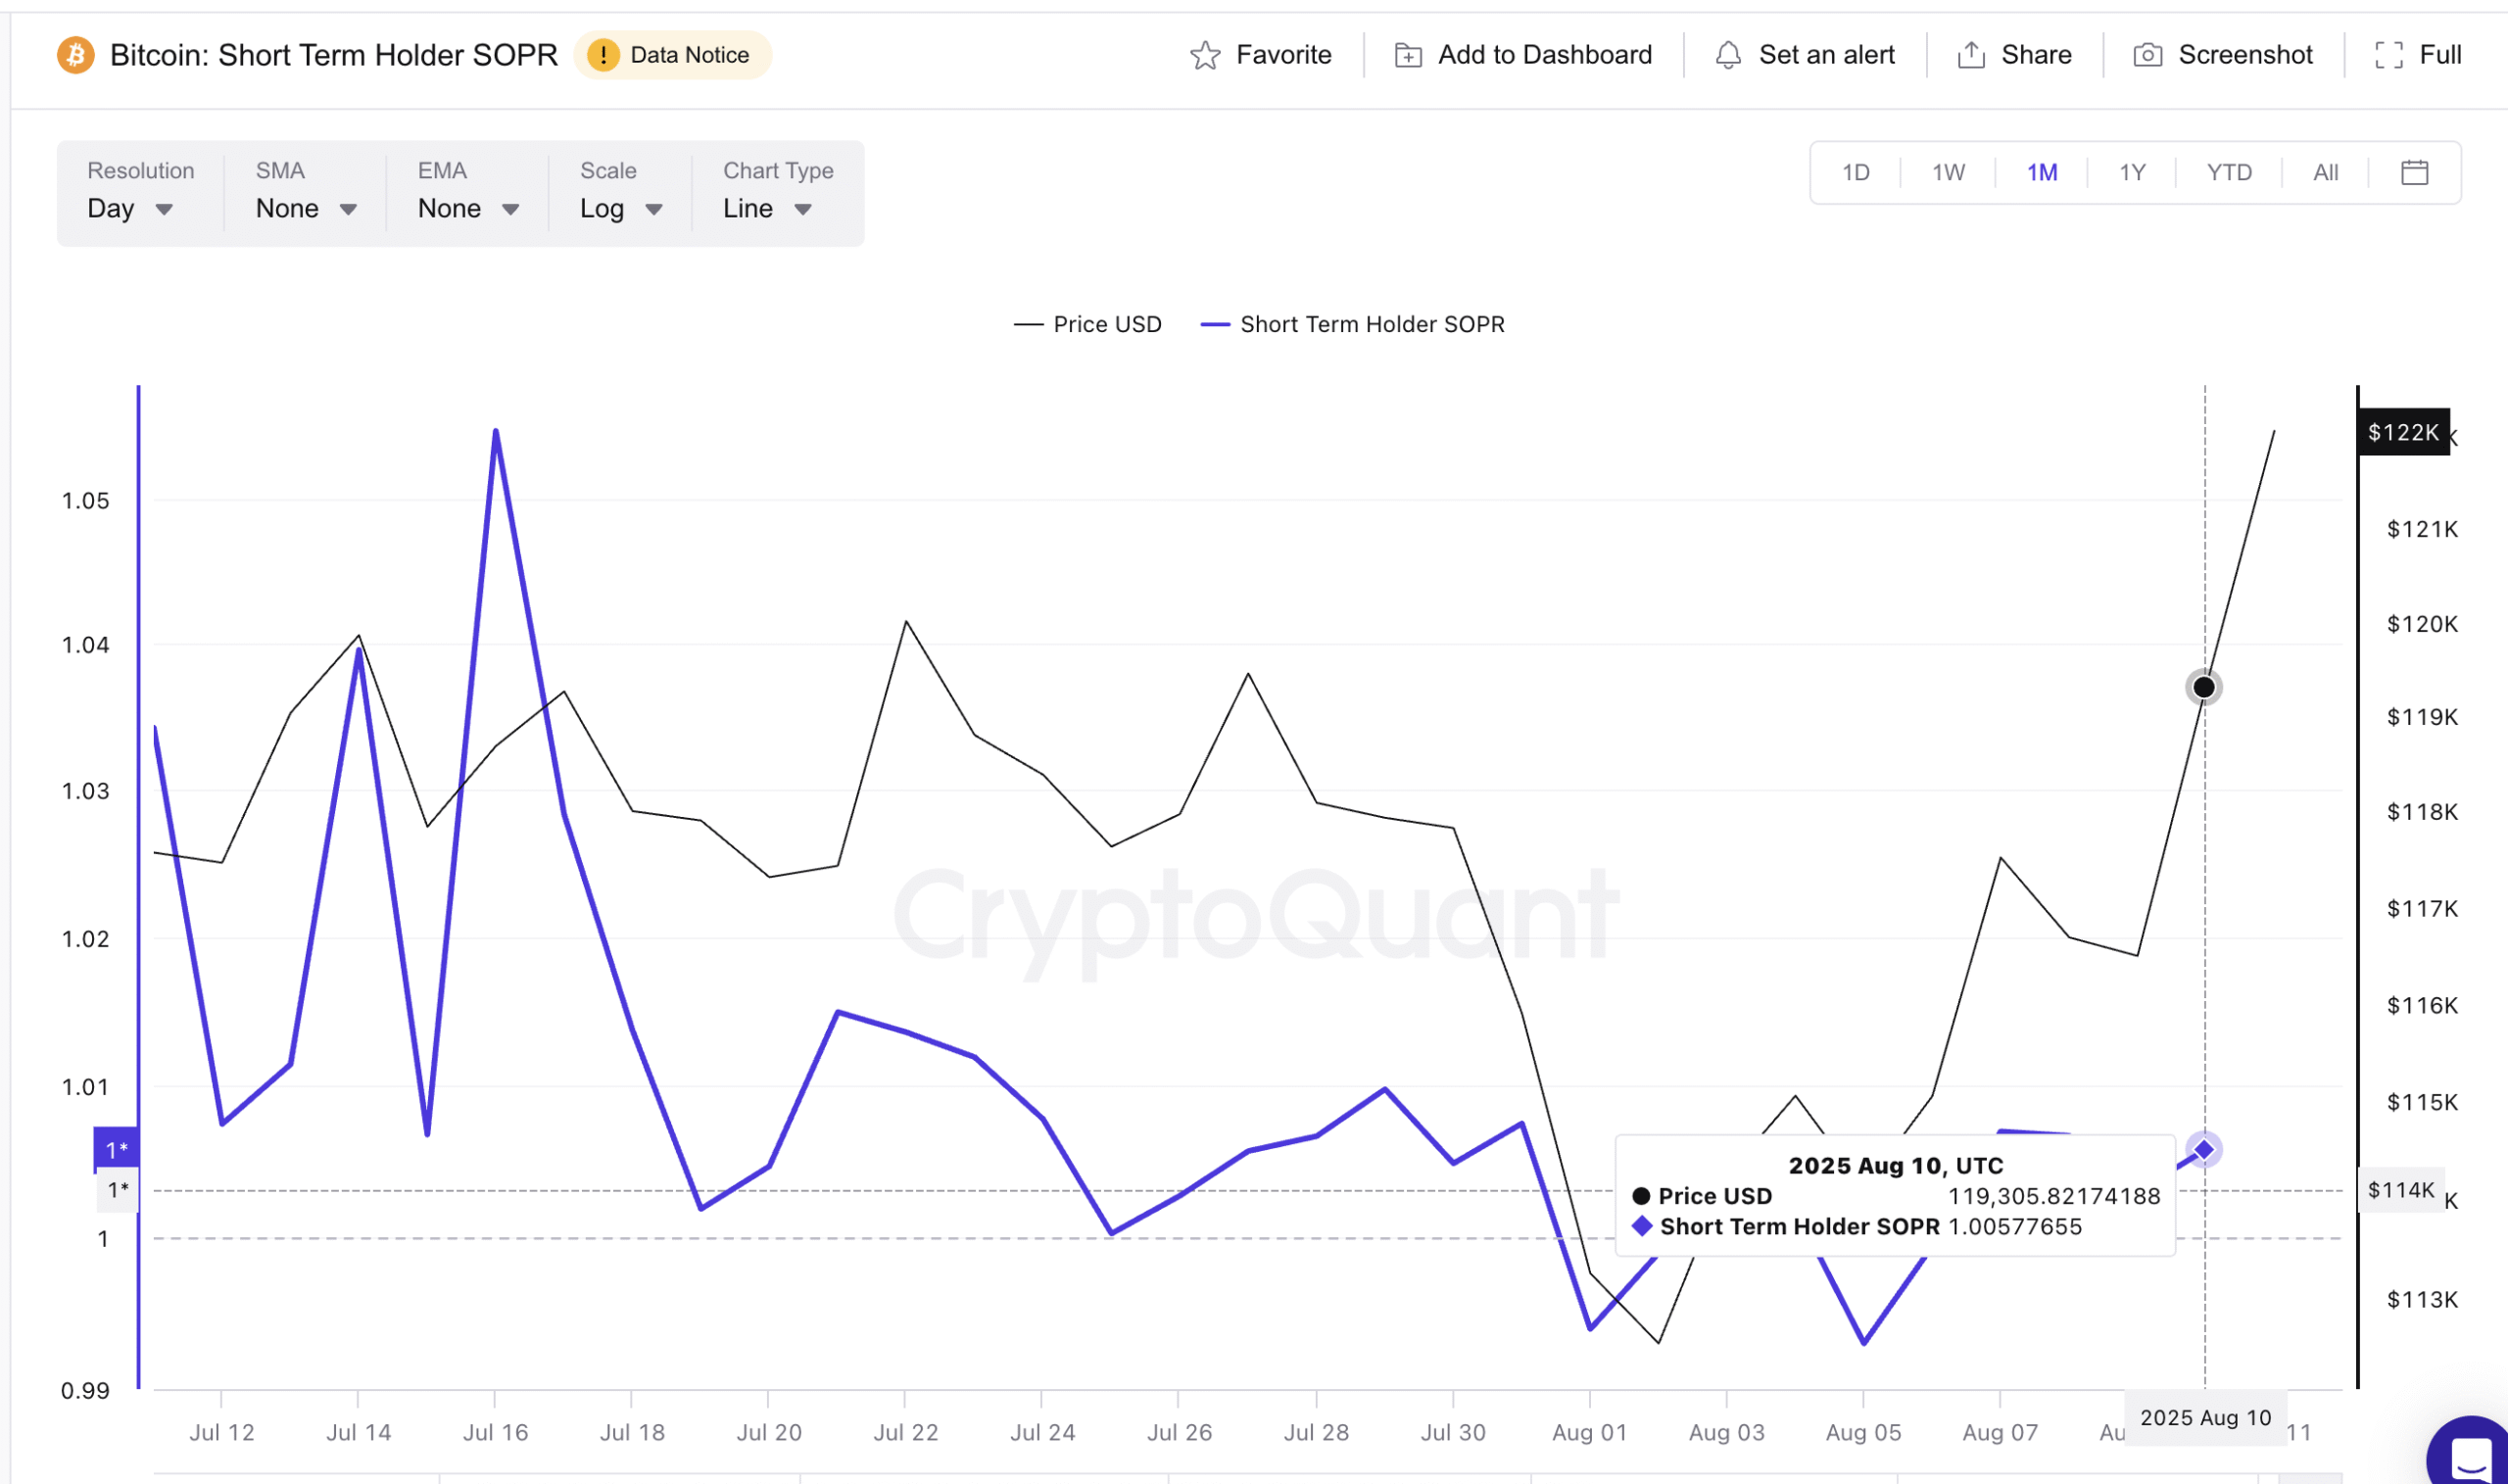Select the All time range button
This screenshot has width=2508, height=1484.
[2324, 172]
